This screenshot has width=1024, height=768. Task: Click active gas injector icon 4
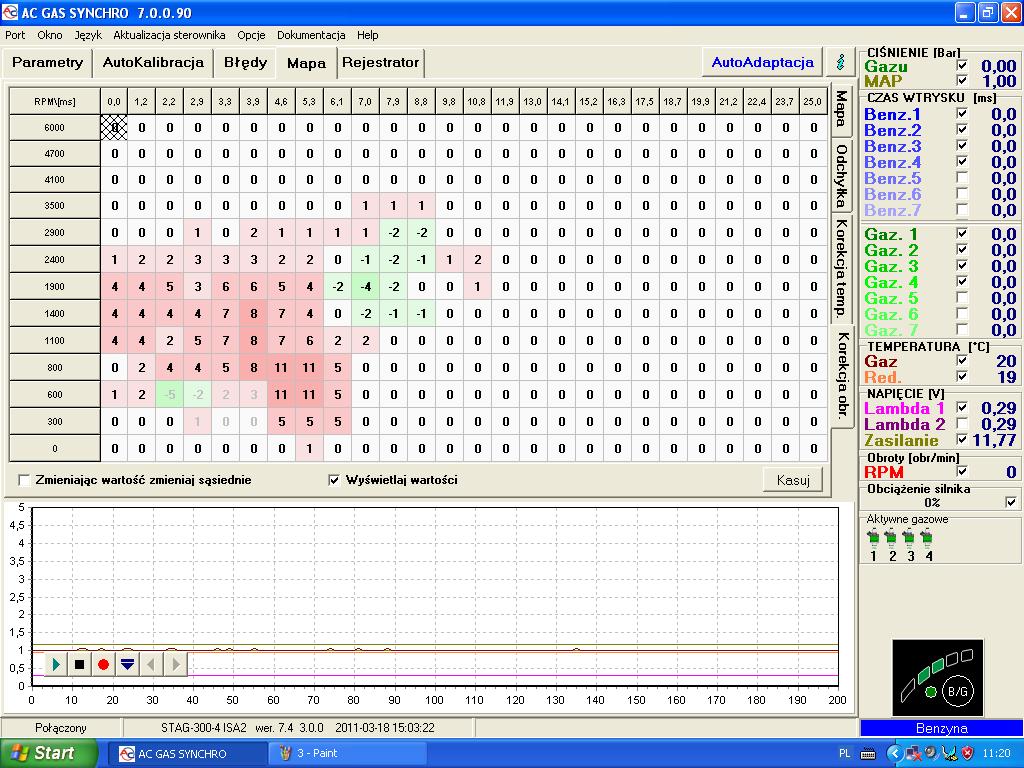tap(927, 538)
